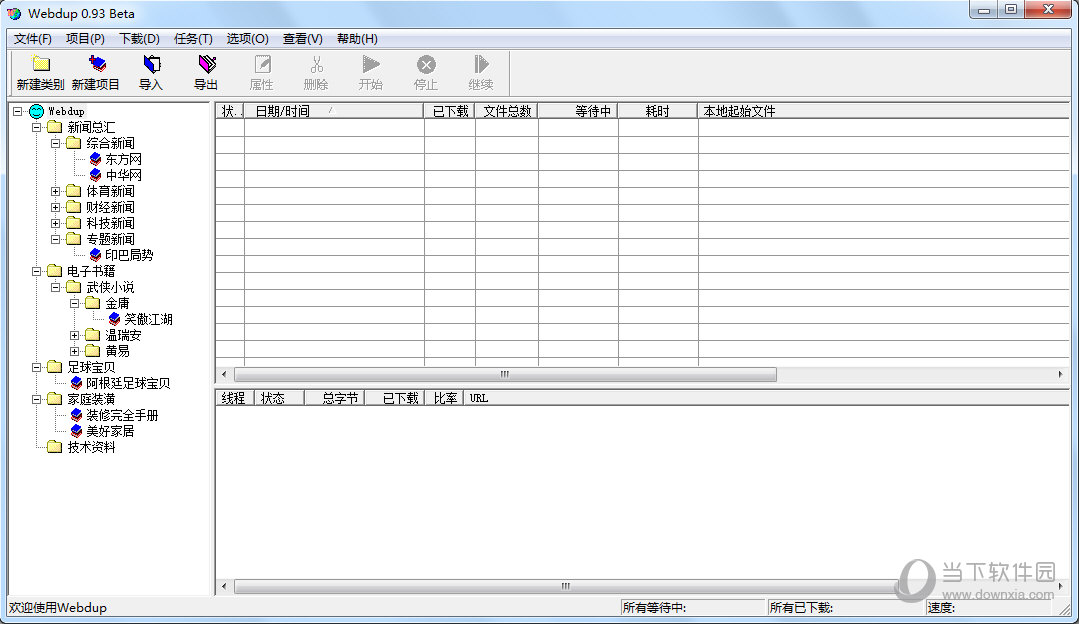Open the 下载(D) menu

tap(140, 39)
